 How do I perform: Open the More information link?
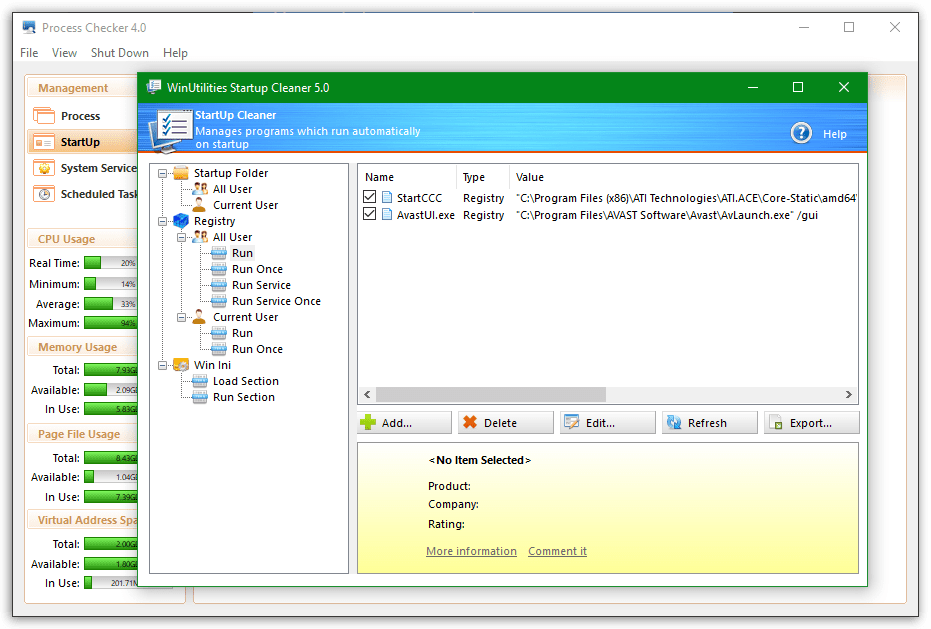click(471, 551)
